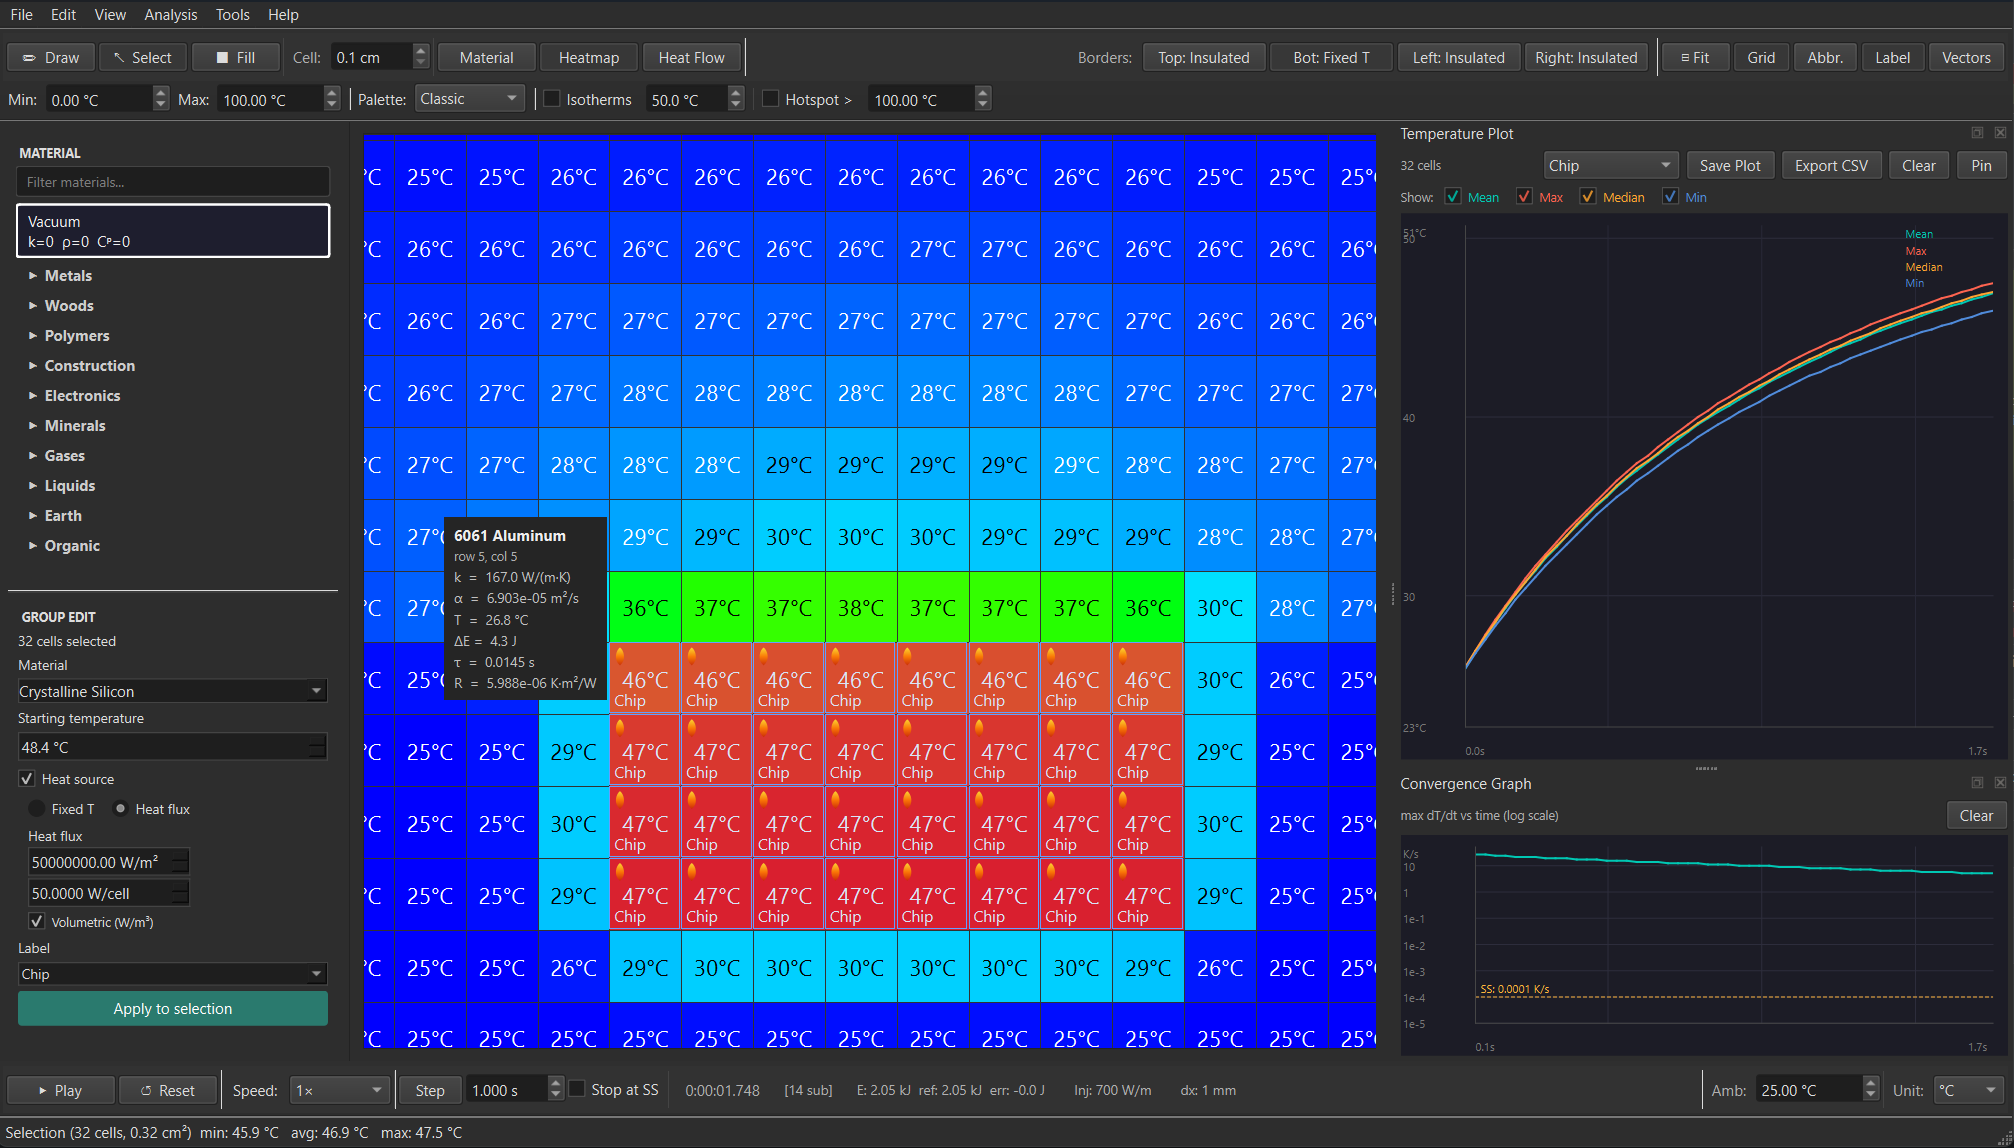Click the Fit view button
The image size is (2014, 1148).
(1694, 58)
